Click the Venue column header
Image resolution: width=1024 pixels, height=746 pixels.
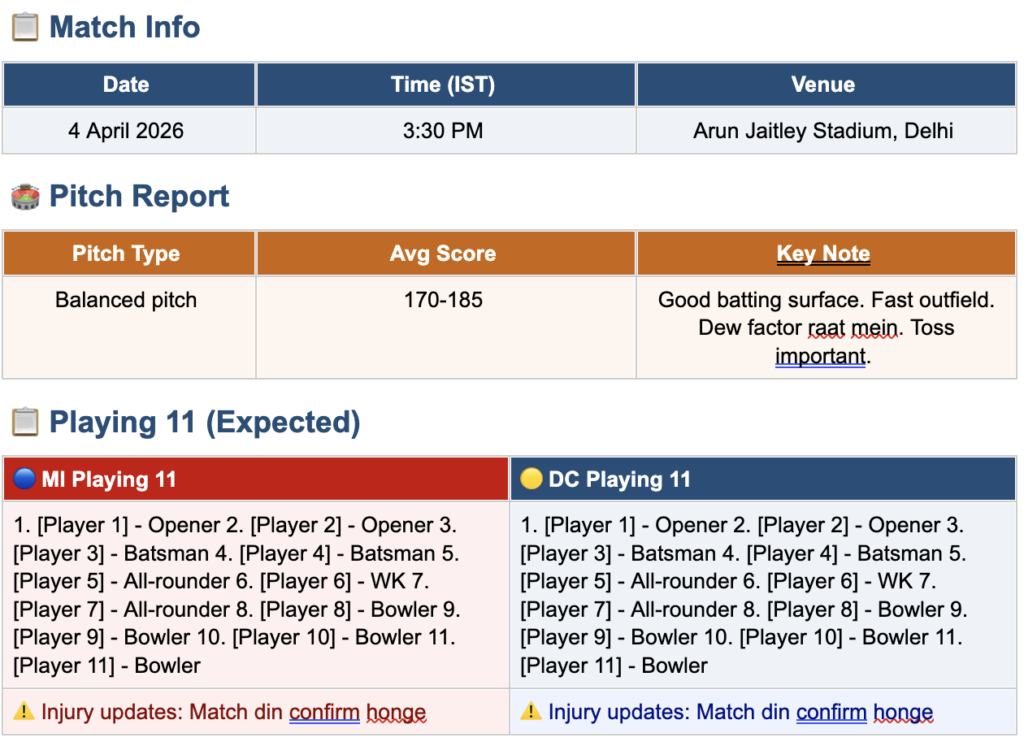click(826, 84)
